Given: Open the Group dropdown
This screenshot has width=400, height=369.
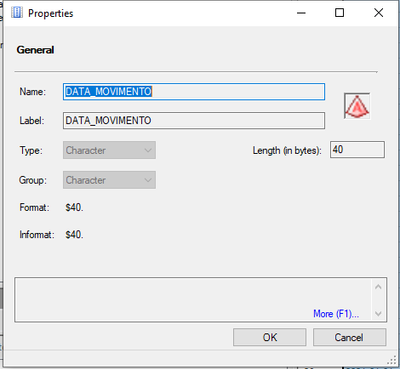Looking at the screenshot, I should pyautogui.click(x=109, y=180).
